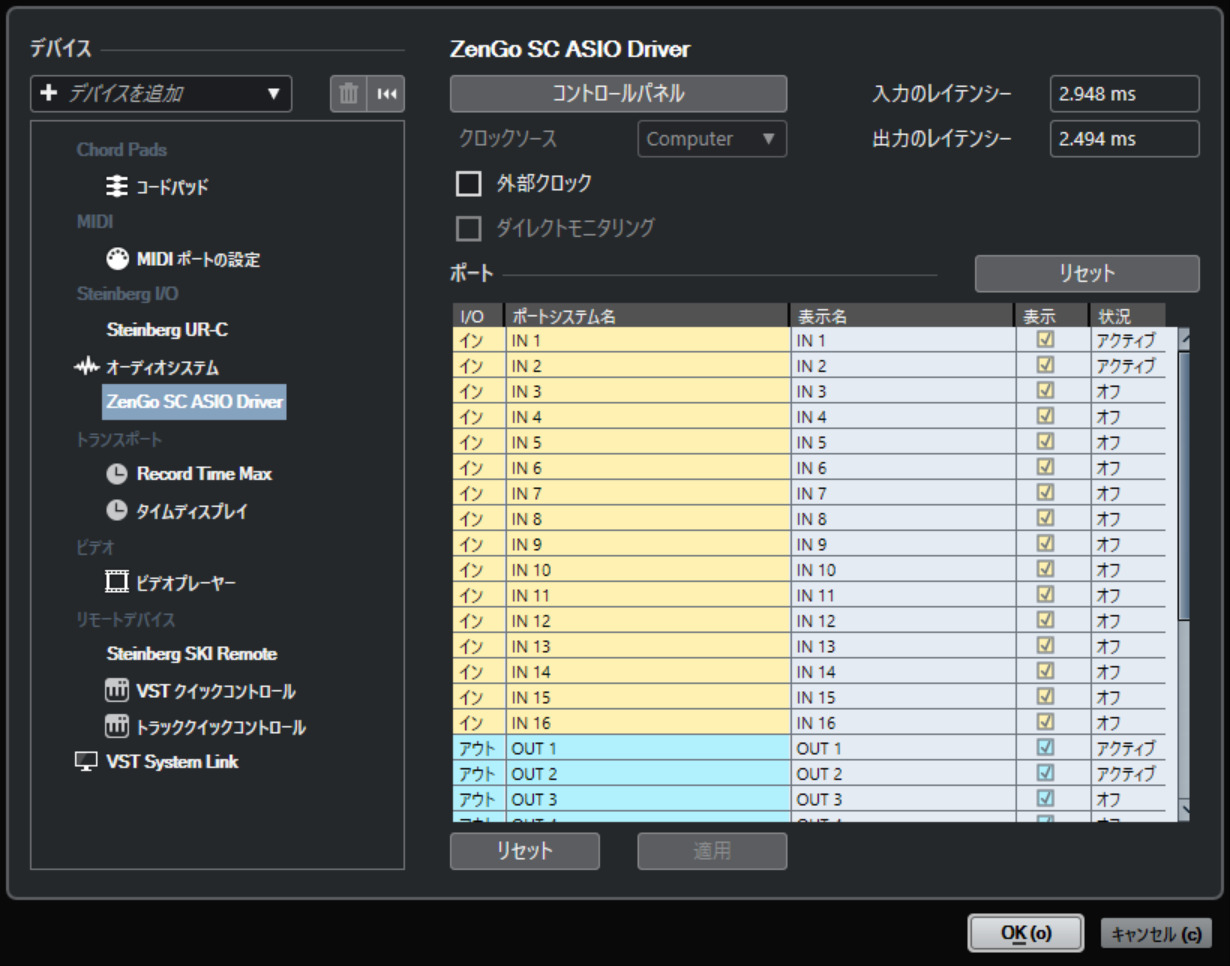Select the オーディオシステム entry
This screenshot has width=1230, height=966.
[163, 367]
